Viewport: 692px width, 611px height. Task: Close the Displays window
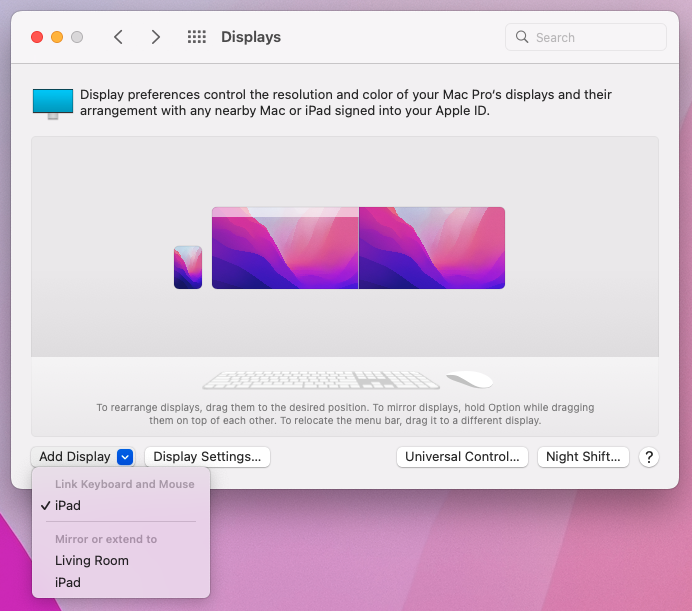click(x=37, y=37)
